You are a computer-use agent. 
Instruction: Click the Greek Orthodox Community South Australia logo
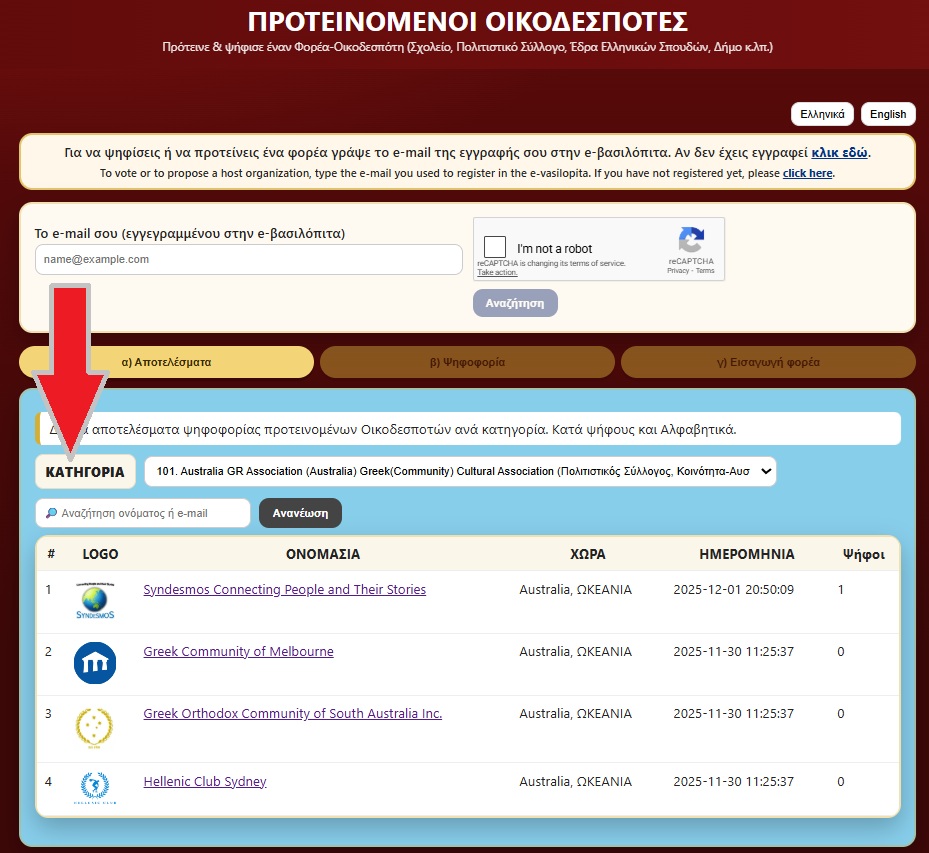pyautogui.click(x=95, y=727)
